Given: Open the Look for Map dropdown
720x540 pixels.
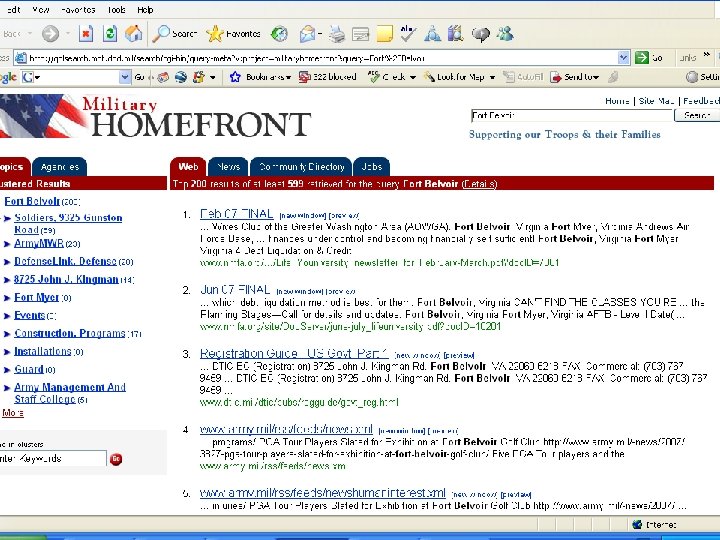Looking at the screenshot, I should point(492,77).
